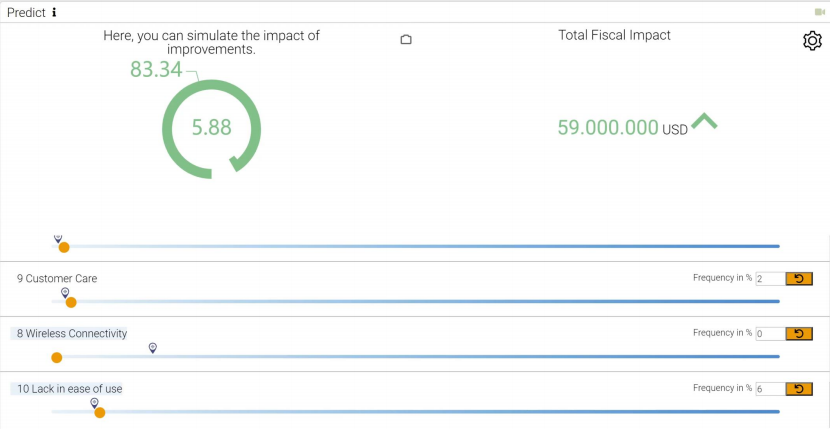Reset the Wireless Connectivity frequency
The height and width of the screenshot is (429, 830).
pos(799,334)
